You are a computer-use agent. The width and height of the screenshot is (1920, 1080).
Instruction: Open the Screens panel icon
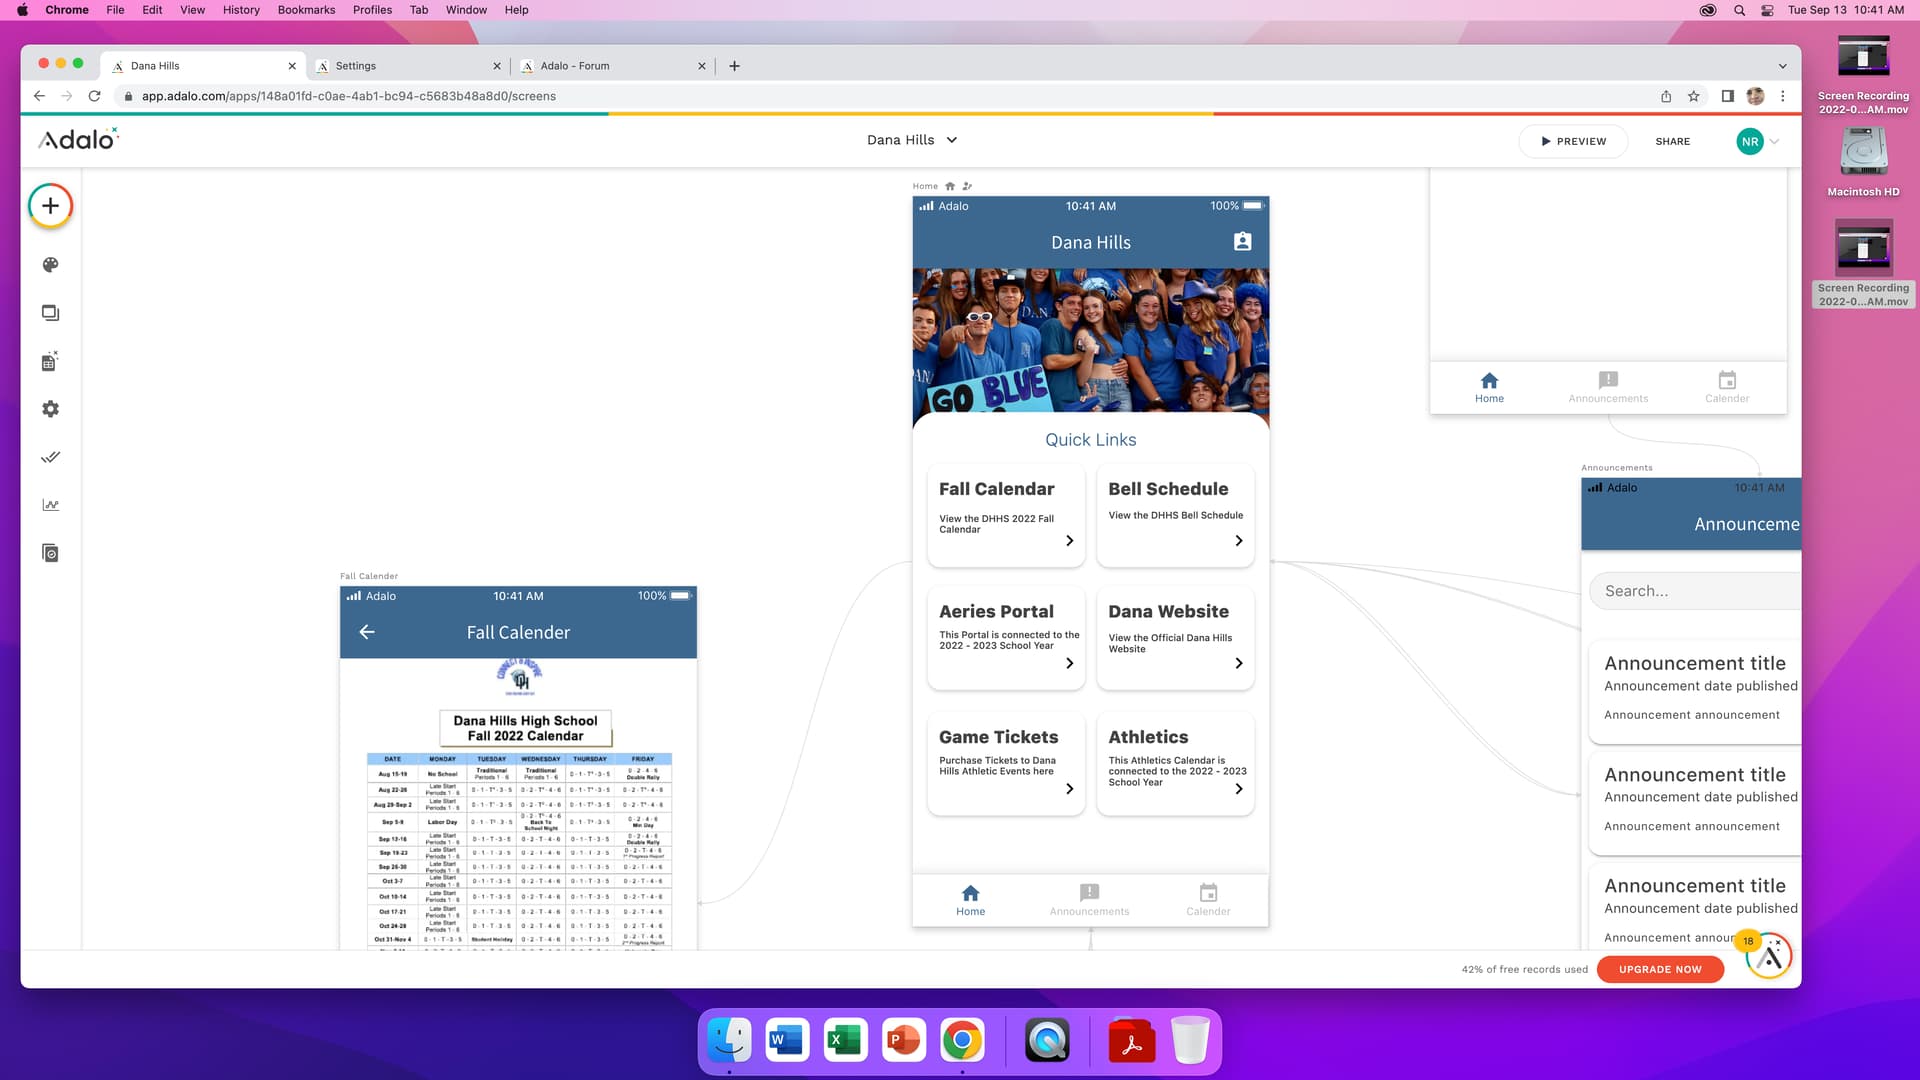coord(50,313)
